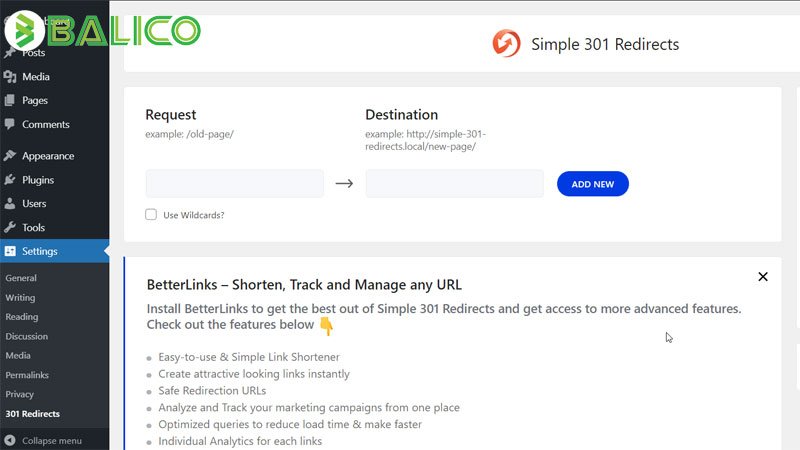Click the Pages stacked-sheets icon

pos(10,101)
